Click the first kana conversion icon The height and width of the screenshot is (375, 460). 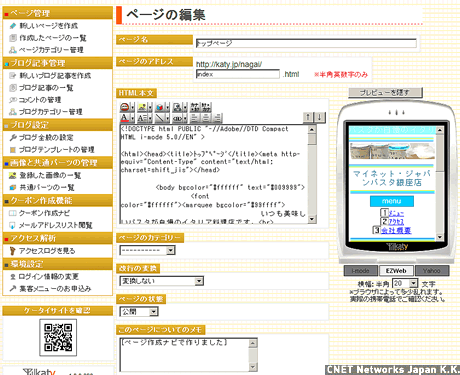(x=195, y=107)
